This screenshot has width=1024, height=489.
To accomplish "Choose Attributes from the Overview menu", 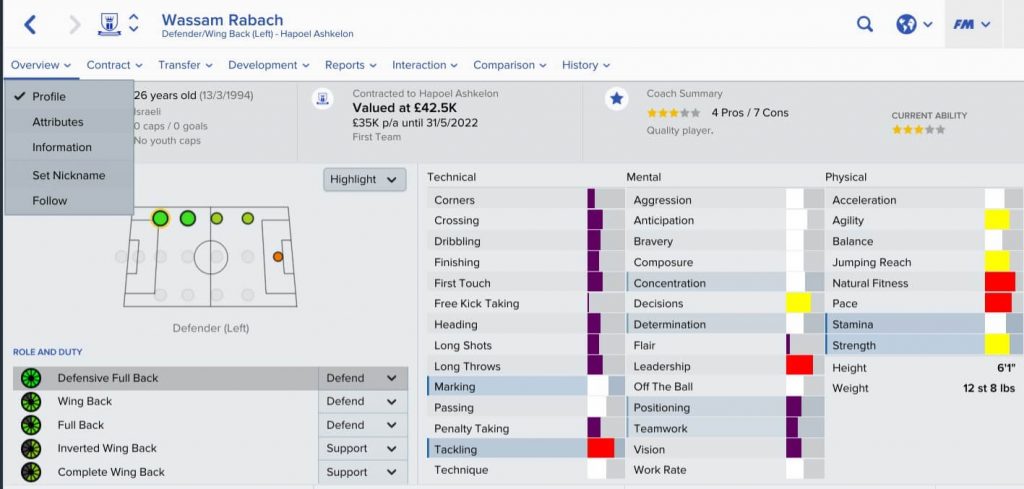I will 57,122.
